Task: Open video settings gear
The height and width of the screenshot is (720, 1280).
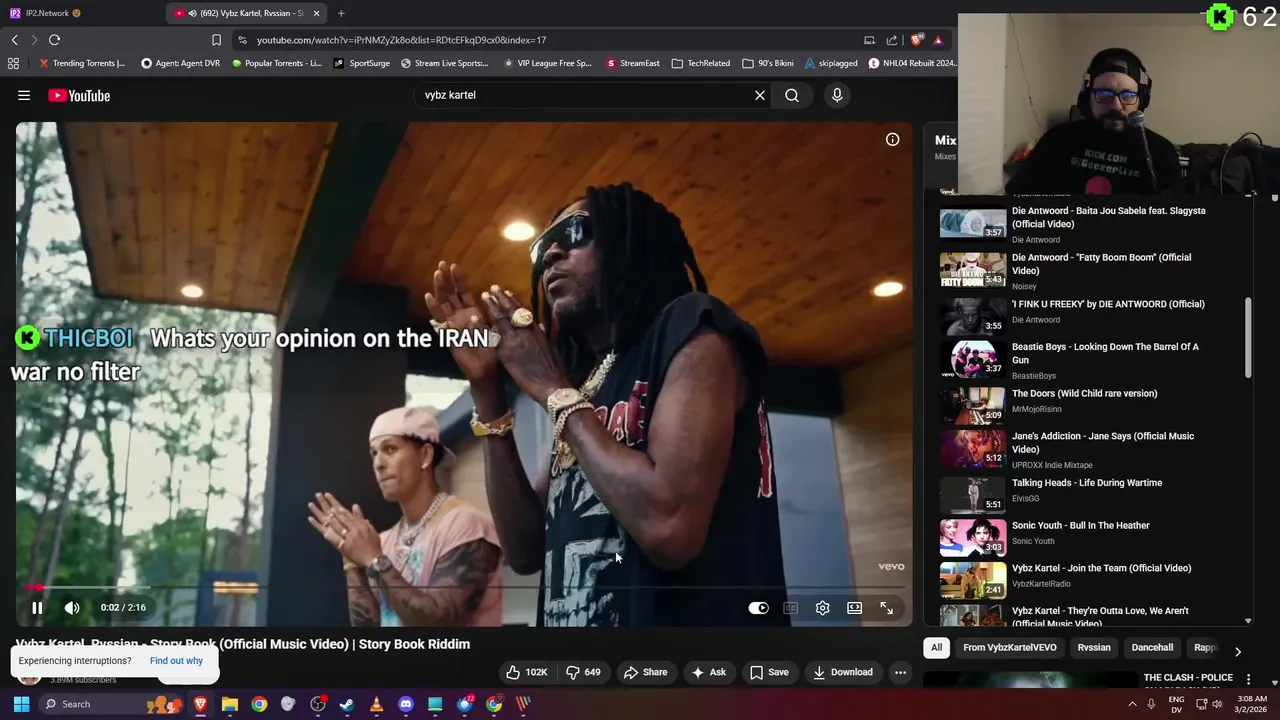Action: 822,608
